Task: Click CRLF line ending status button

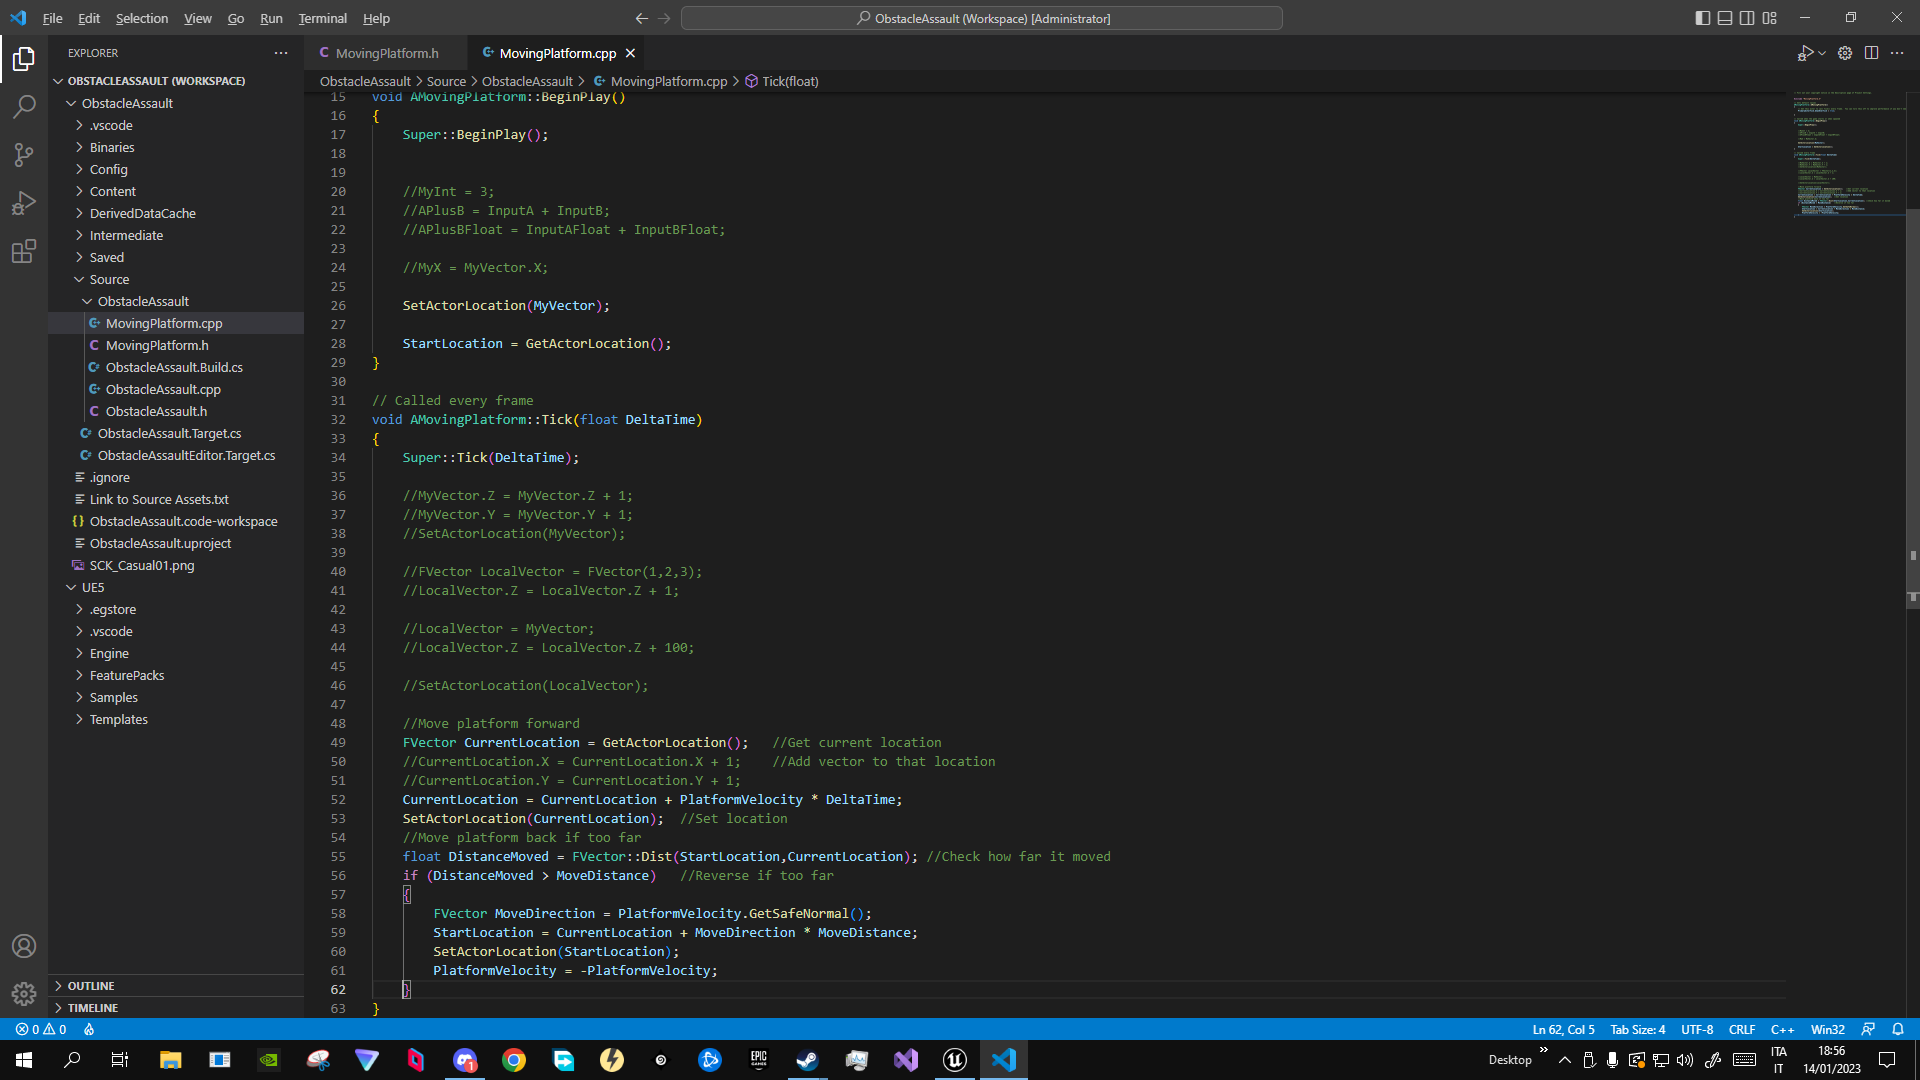Action: point(1742,1029)
